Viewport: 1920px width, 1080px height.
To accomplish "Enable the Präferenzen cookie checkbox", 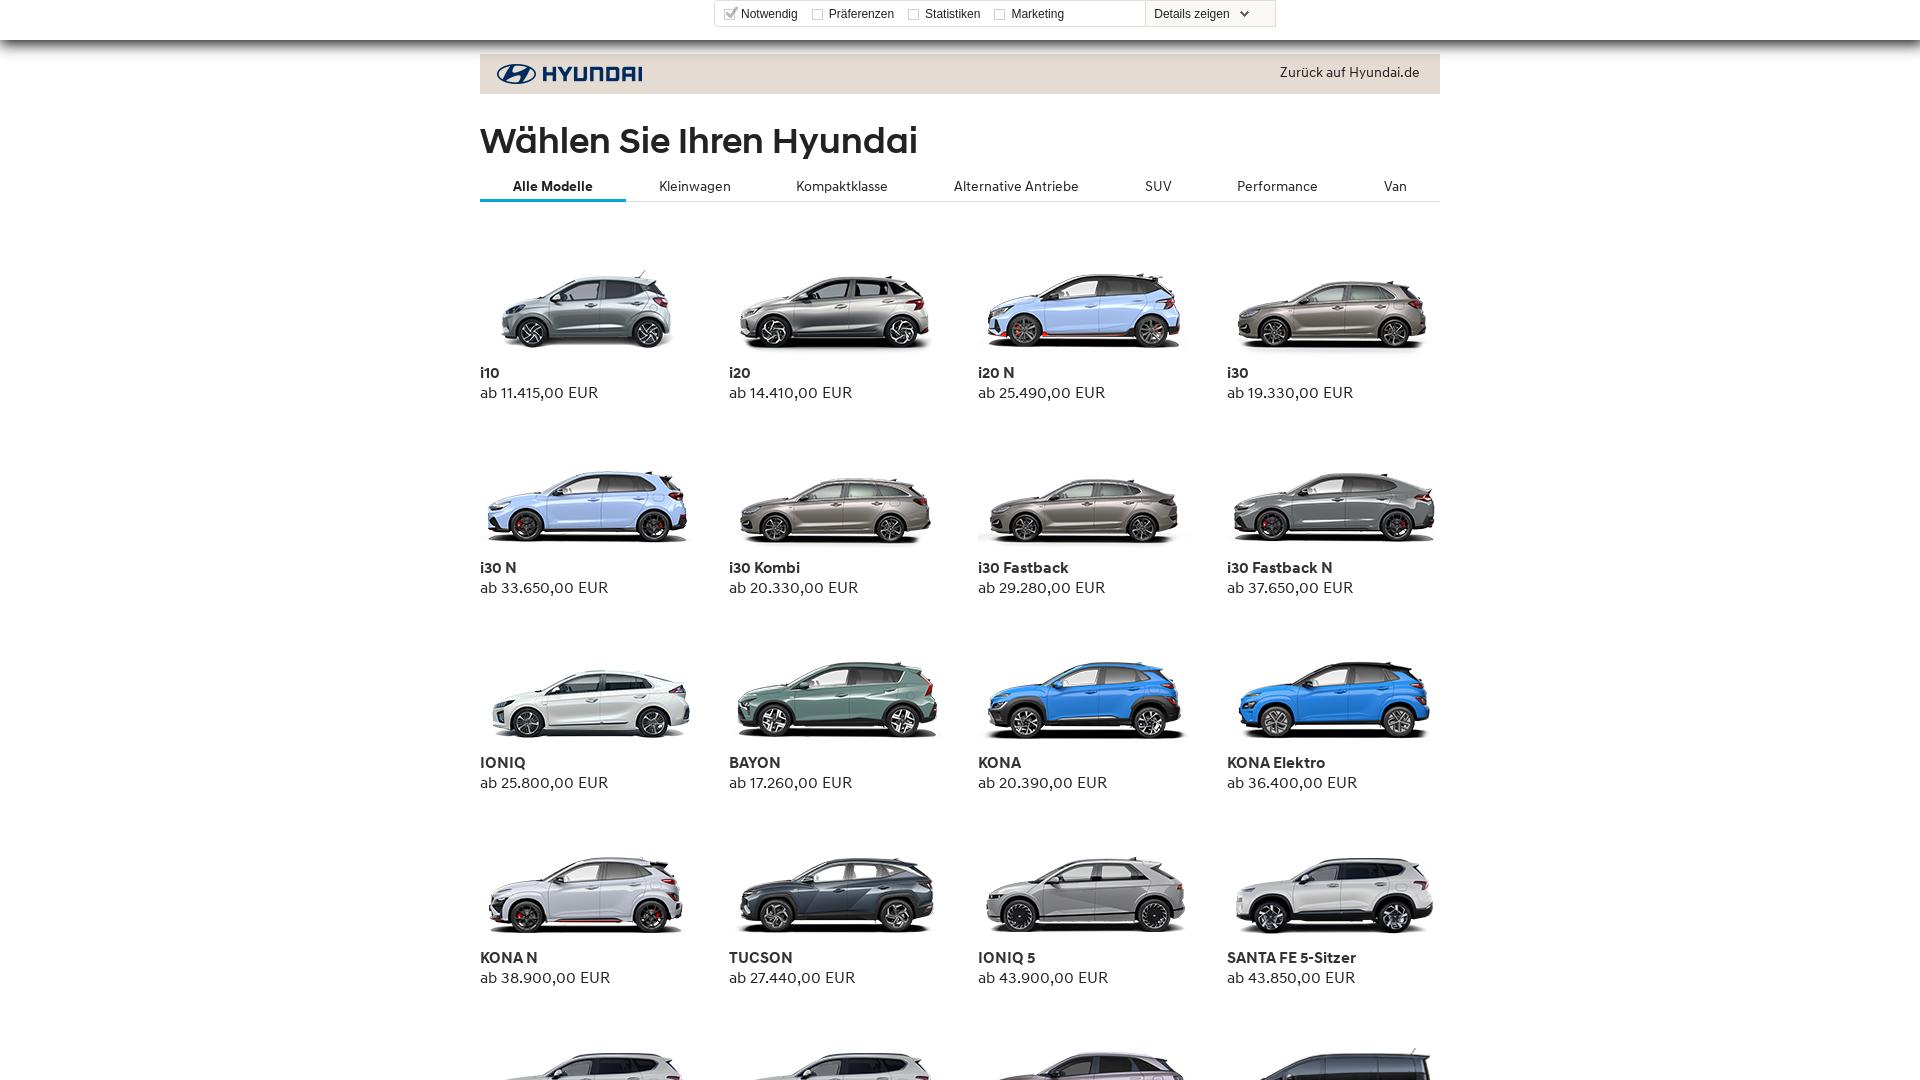I will (817, 14).
